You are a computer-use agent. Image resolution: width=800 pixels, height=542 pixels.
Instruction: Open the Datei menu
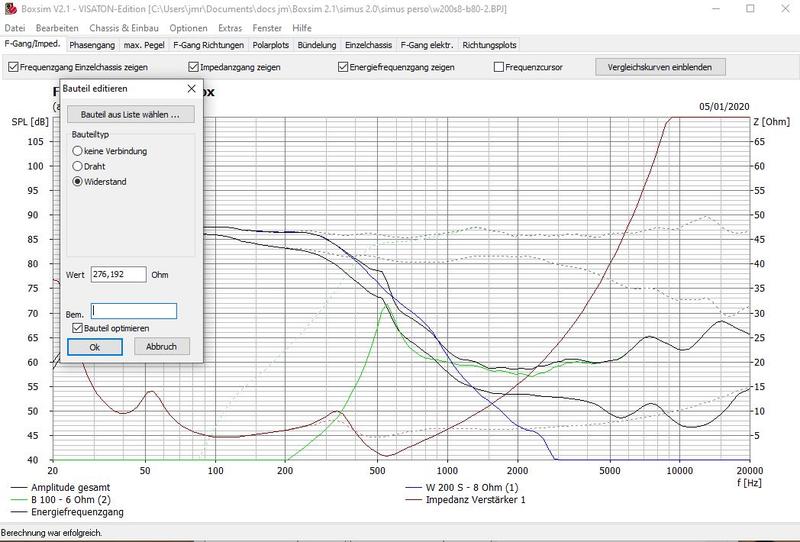pyautogui.click(x=17, y=28)
